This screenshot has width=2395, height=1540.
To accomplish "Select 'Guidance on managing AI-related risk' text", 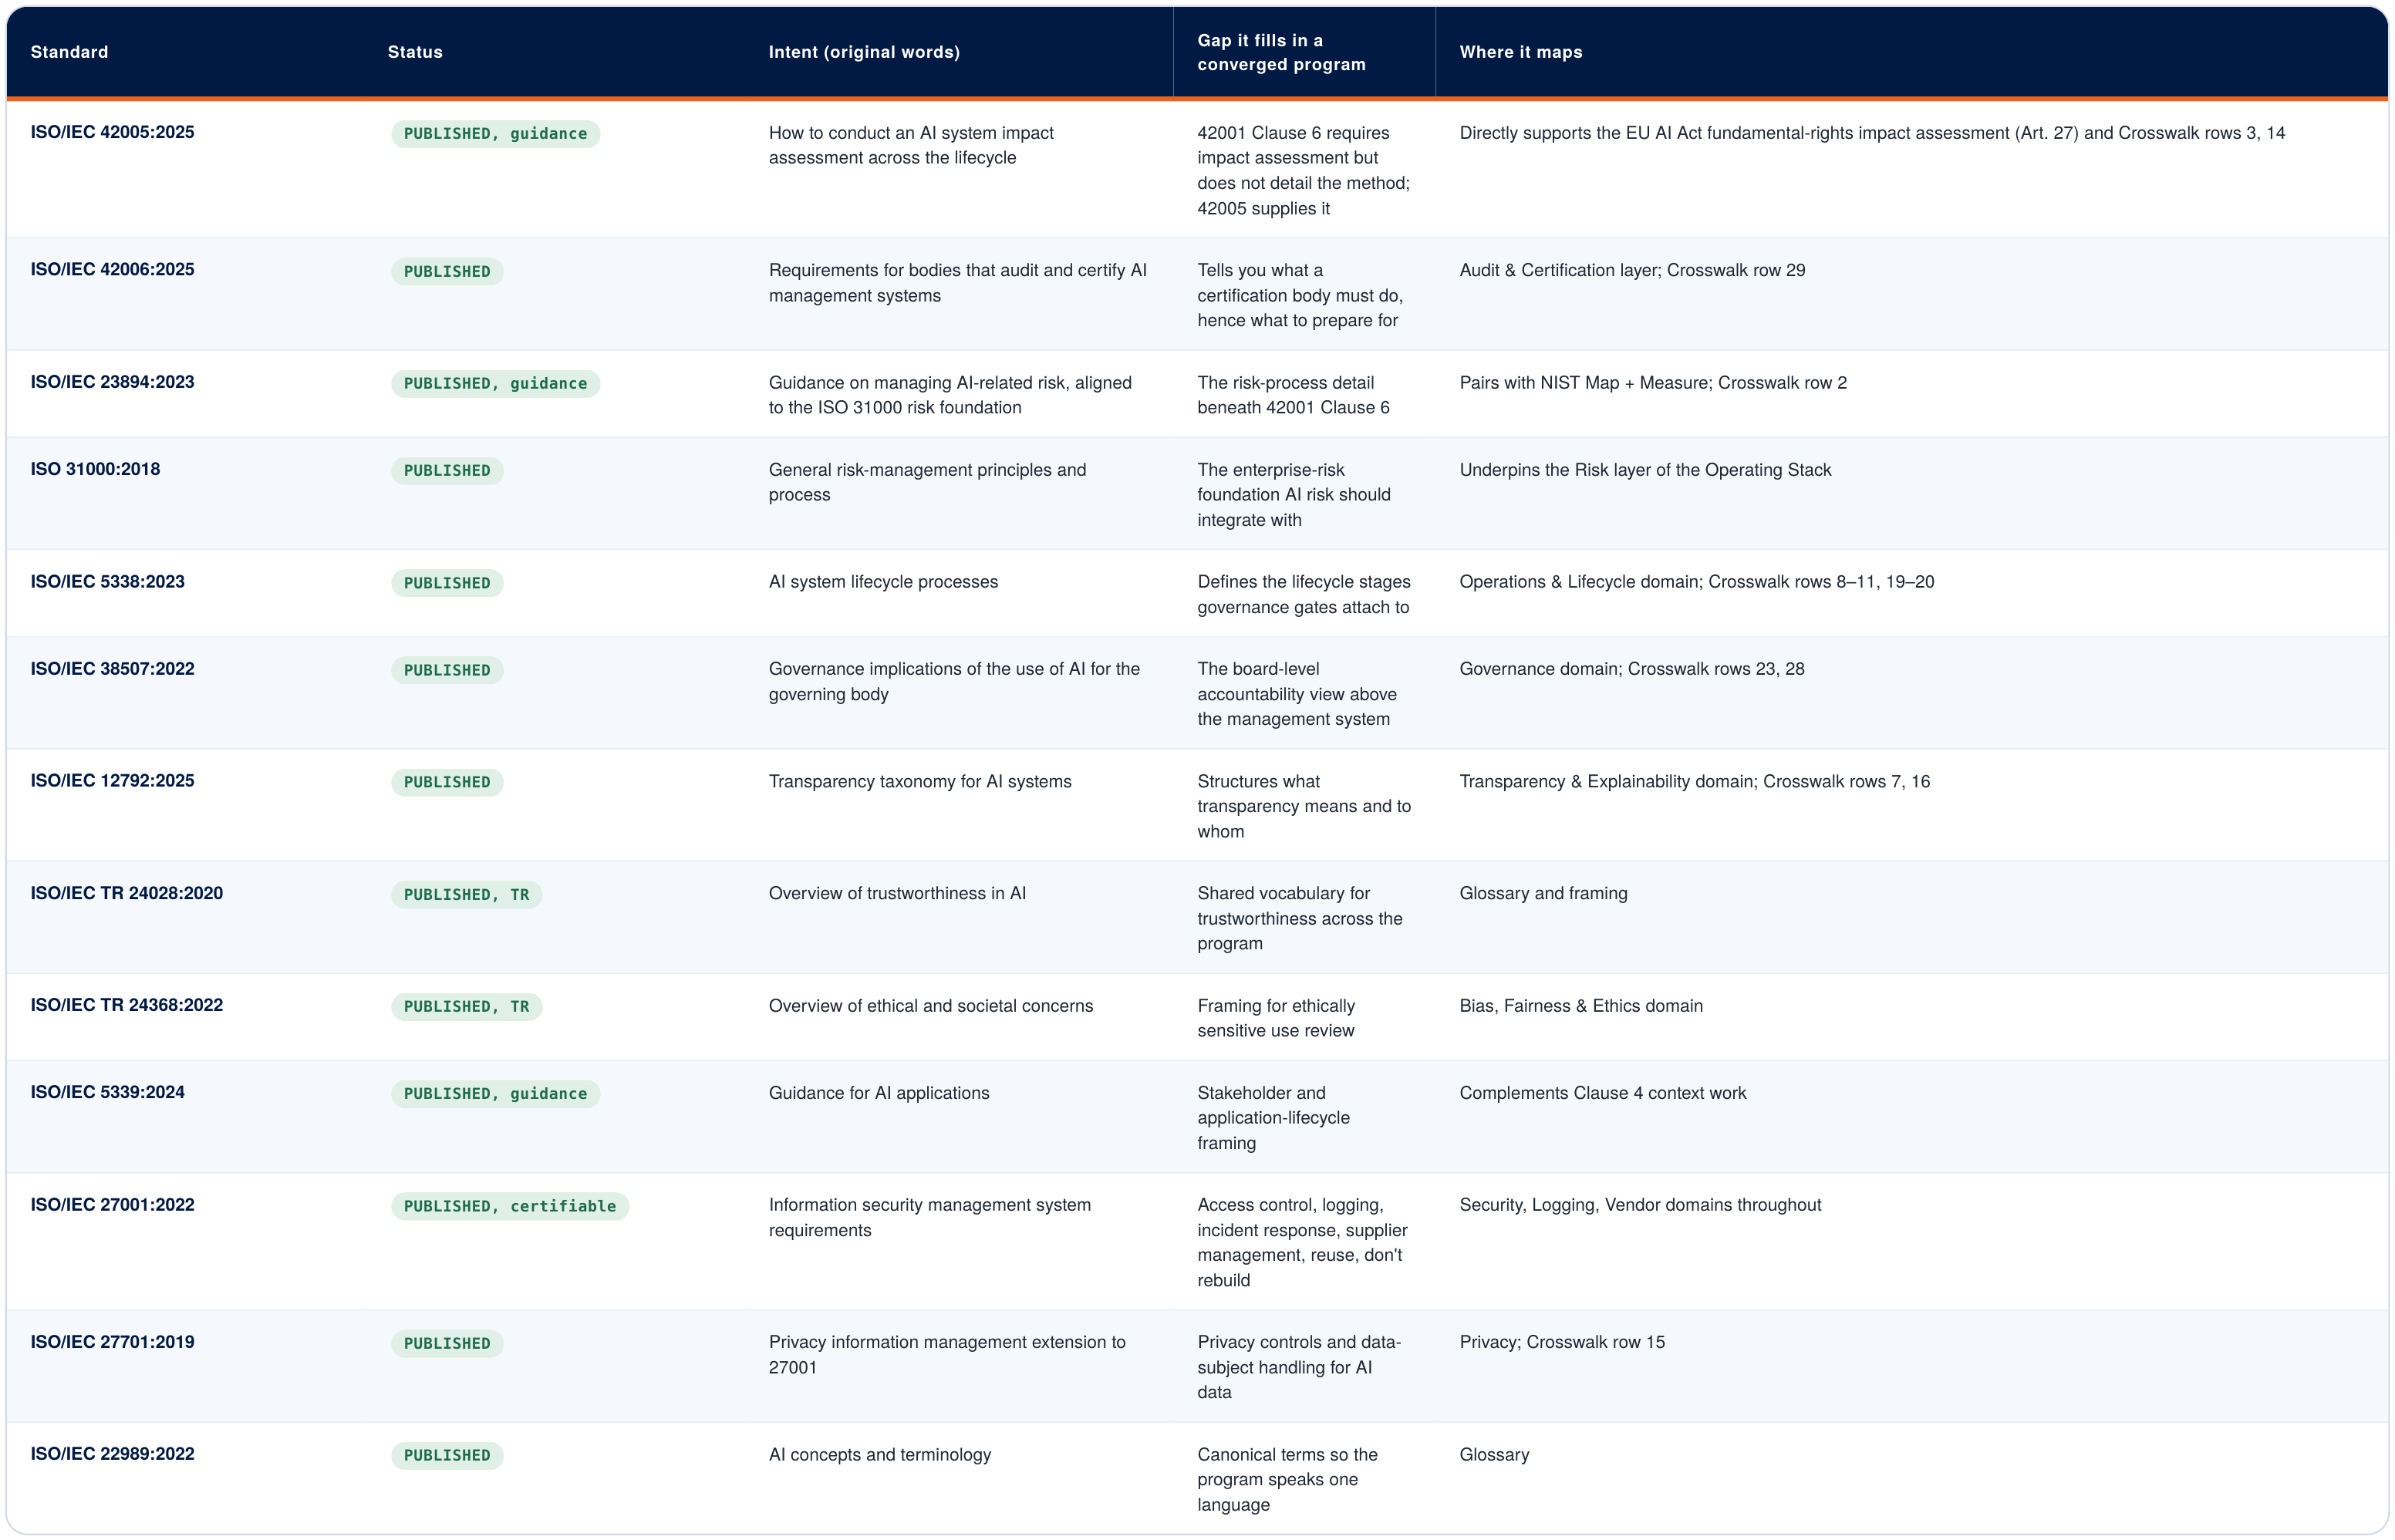I will (950, 395).
